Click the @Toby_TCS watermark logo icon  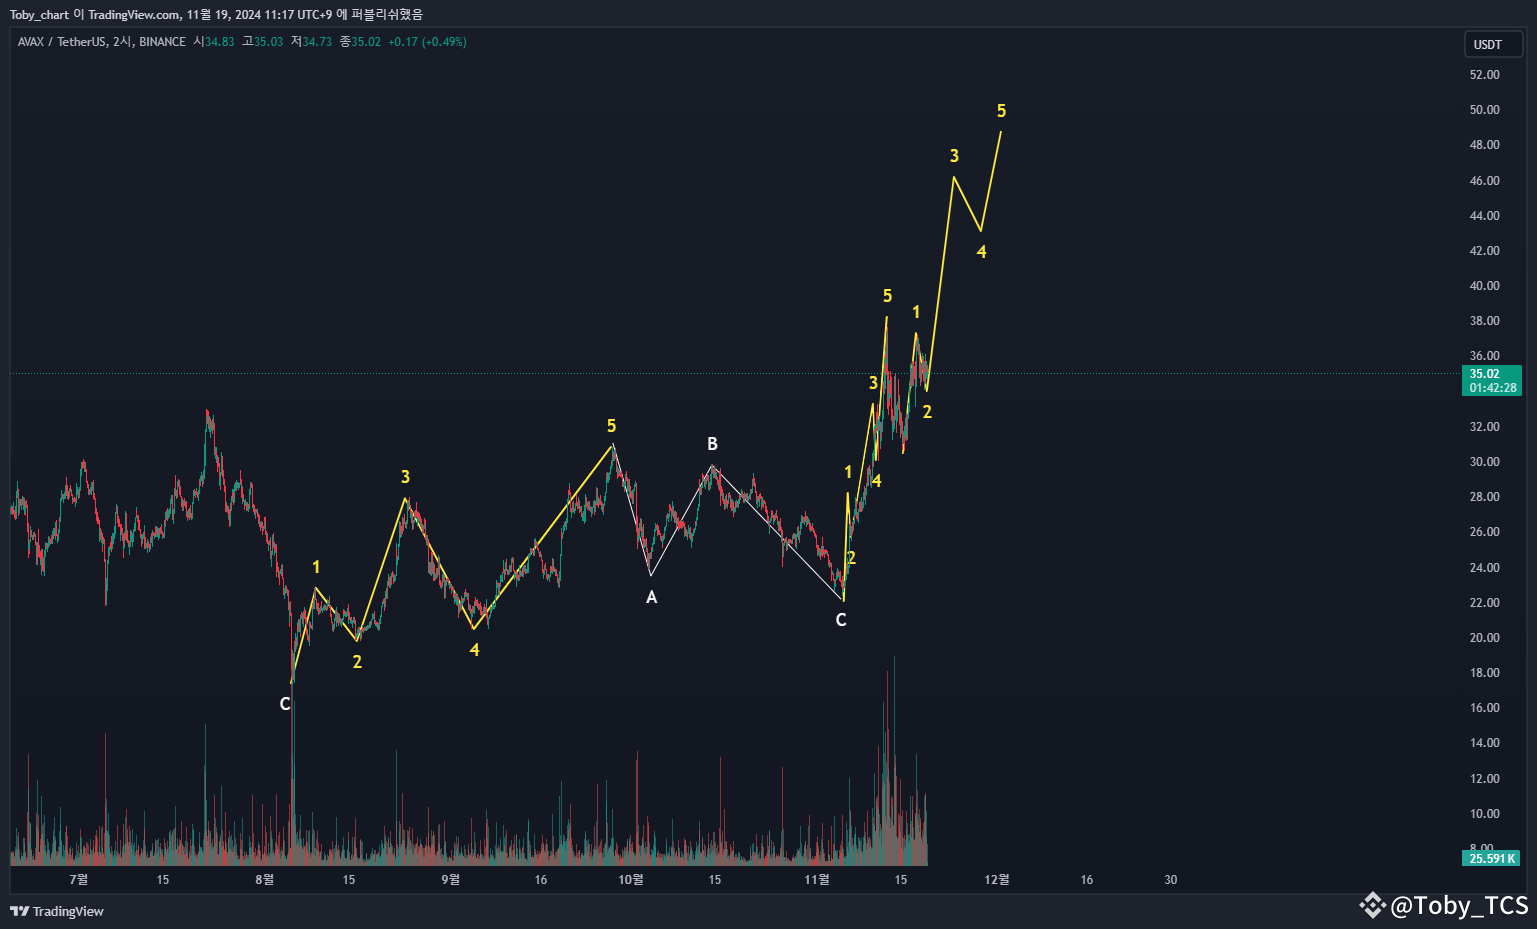1374,906
